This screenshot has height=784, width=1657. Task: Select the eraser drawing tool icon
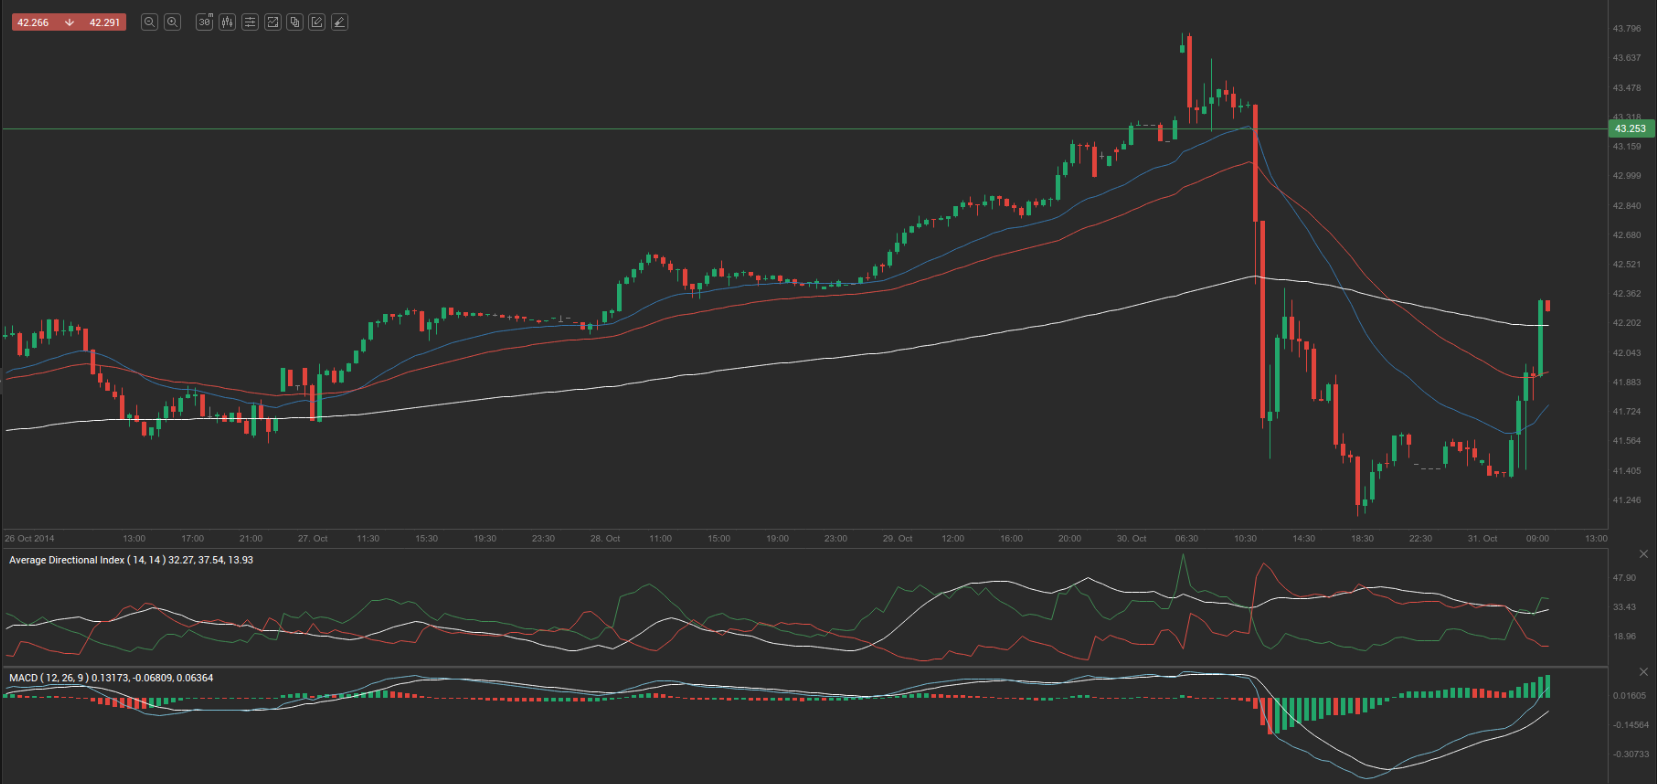340,22
